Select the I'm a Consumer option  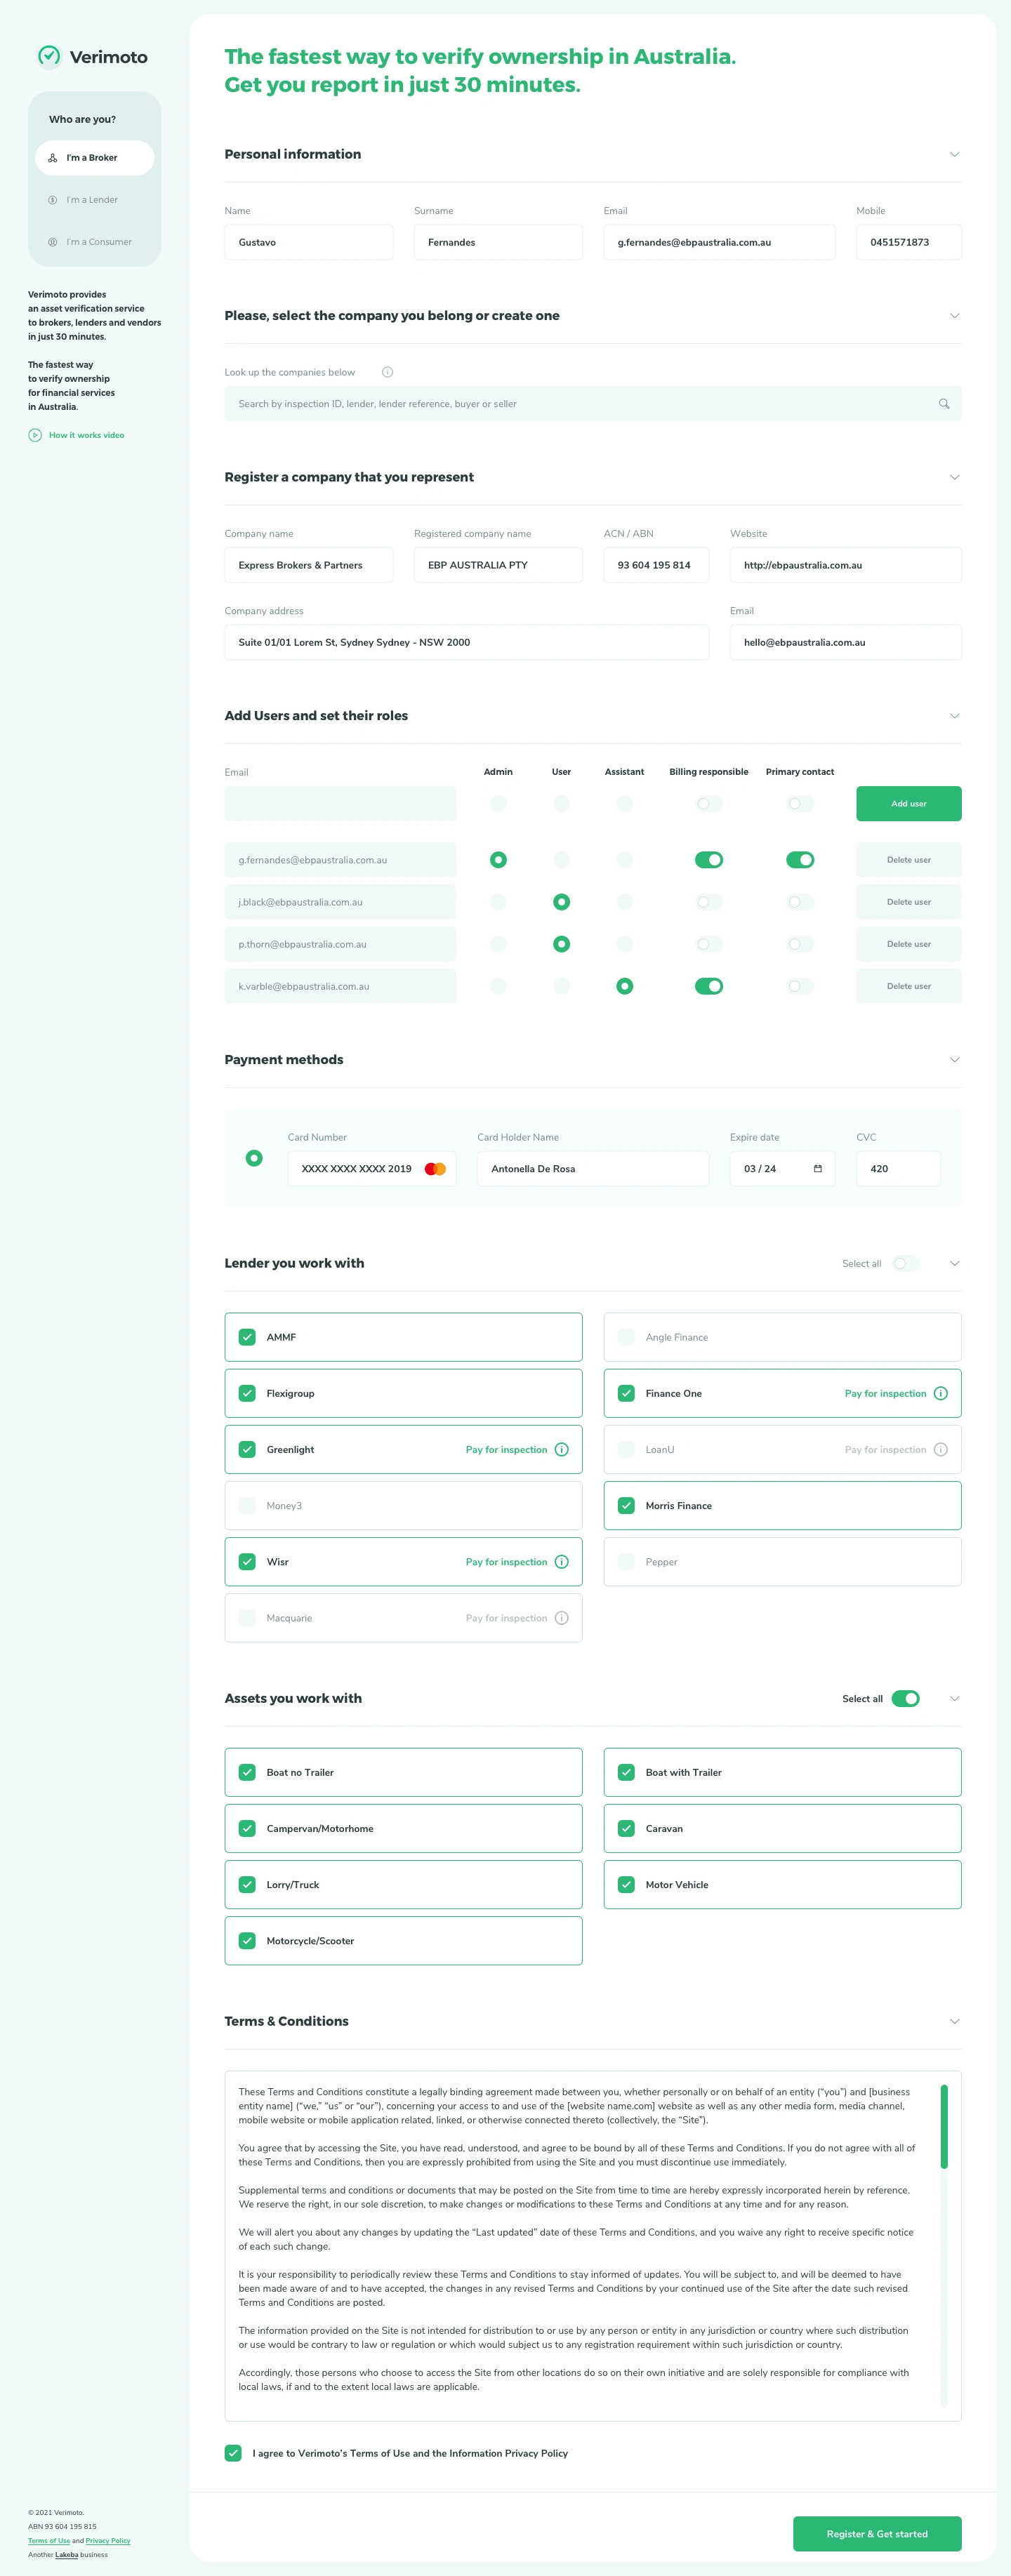point(95,242)
